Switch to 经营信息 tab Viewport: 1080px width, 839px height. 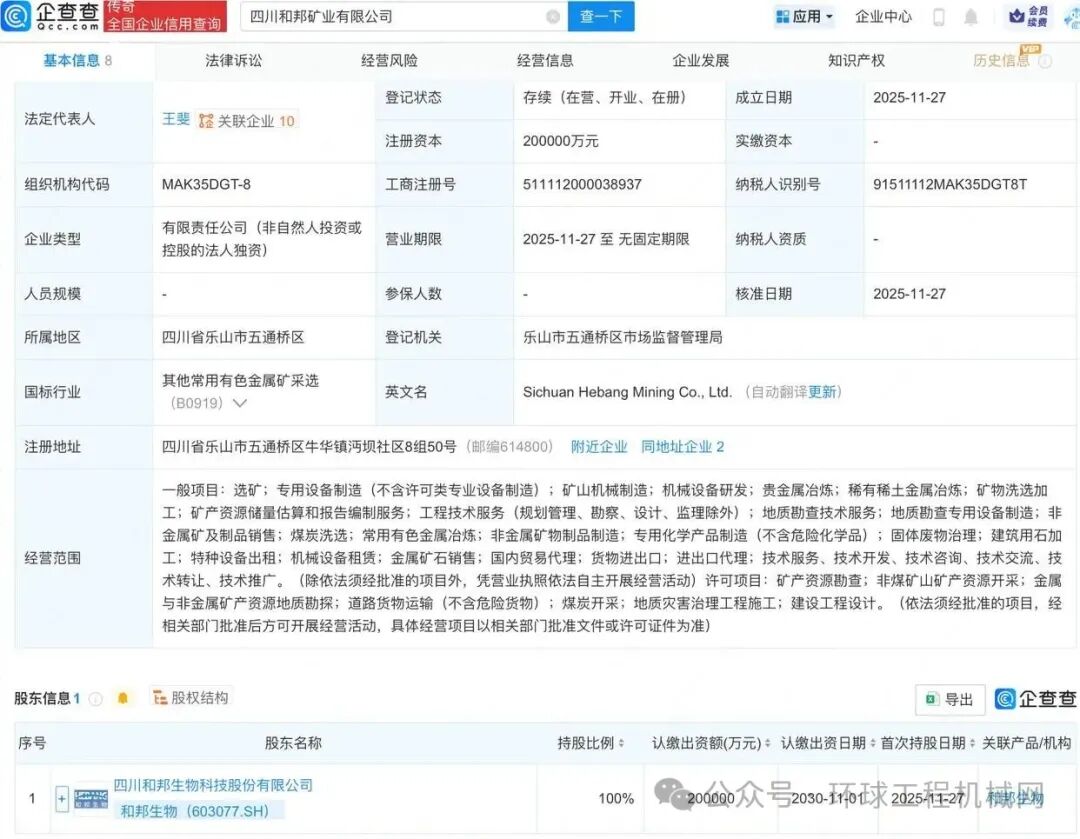tap(545, 61)
